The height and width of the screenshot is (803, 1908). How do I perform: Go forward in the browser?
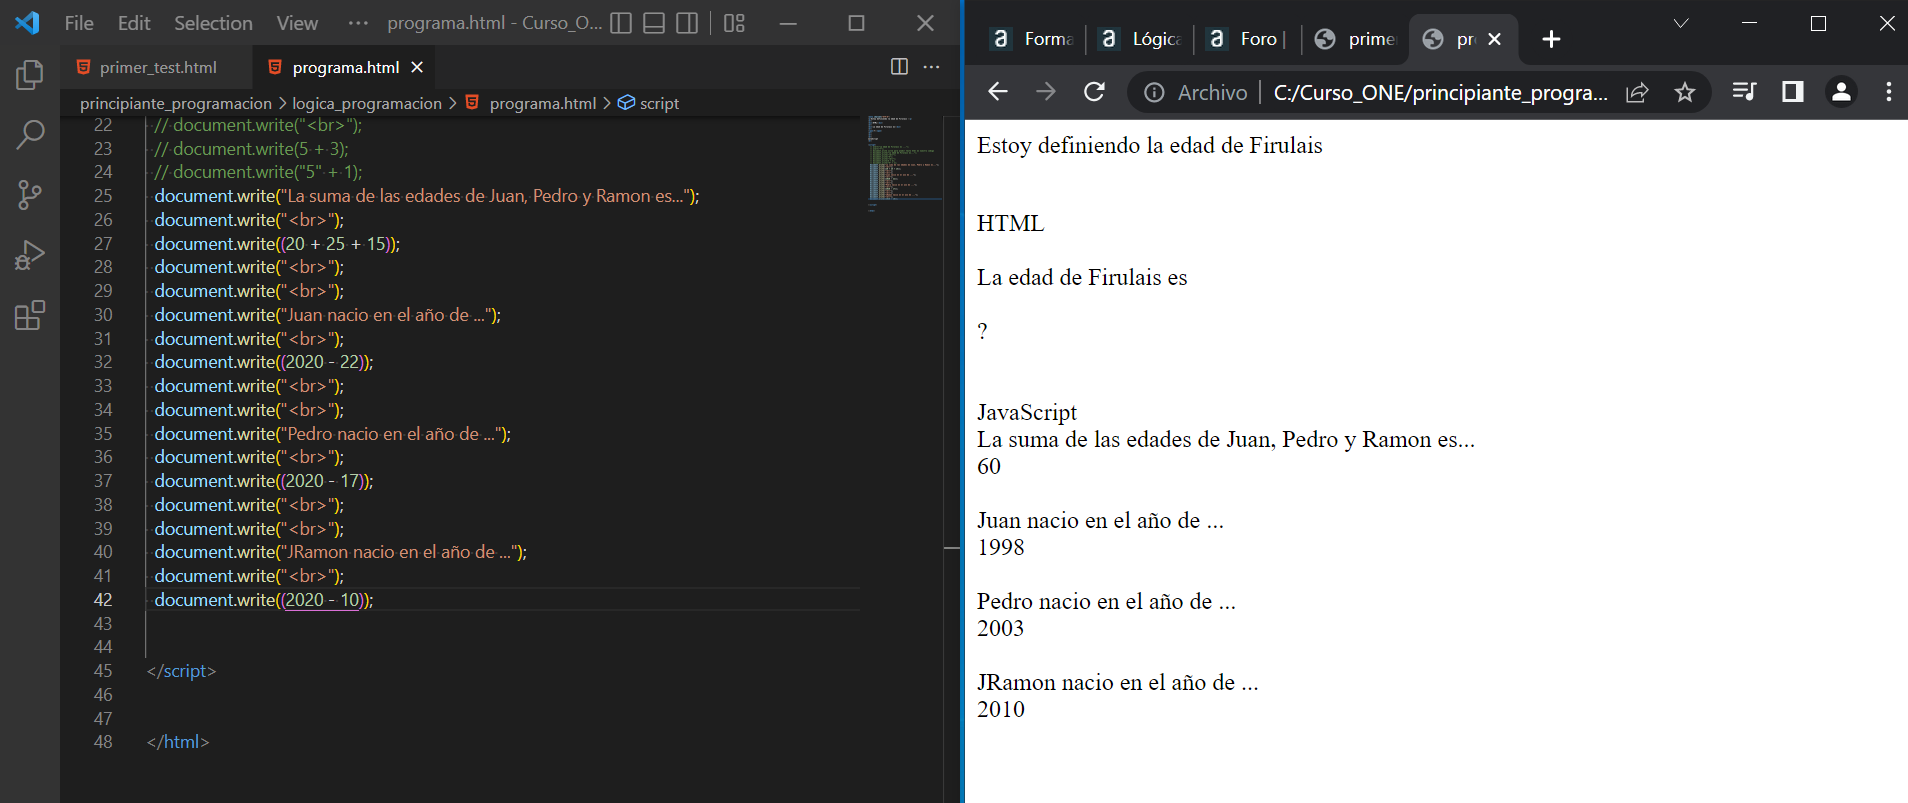[x=1046, y=92]
